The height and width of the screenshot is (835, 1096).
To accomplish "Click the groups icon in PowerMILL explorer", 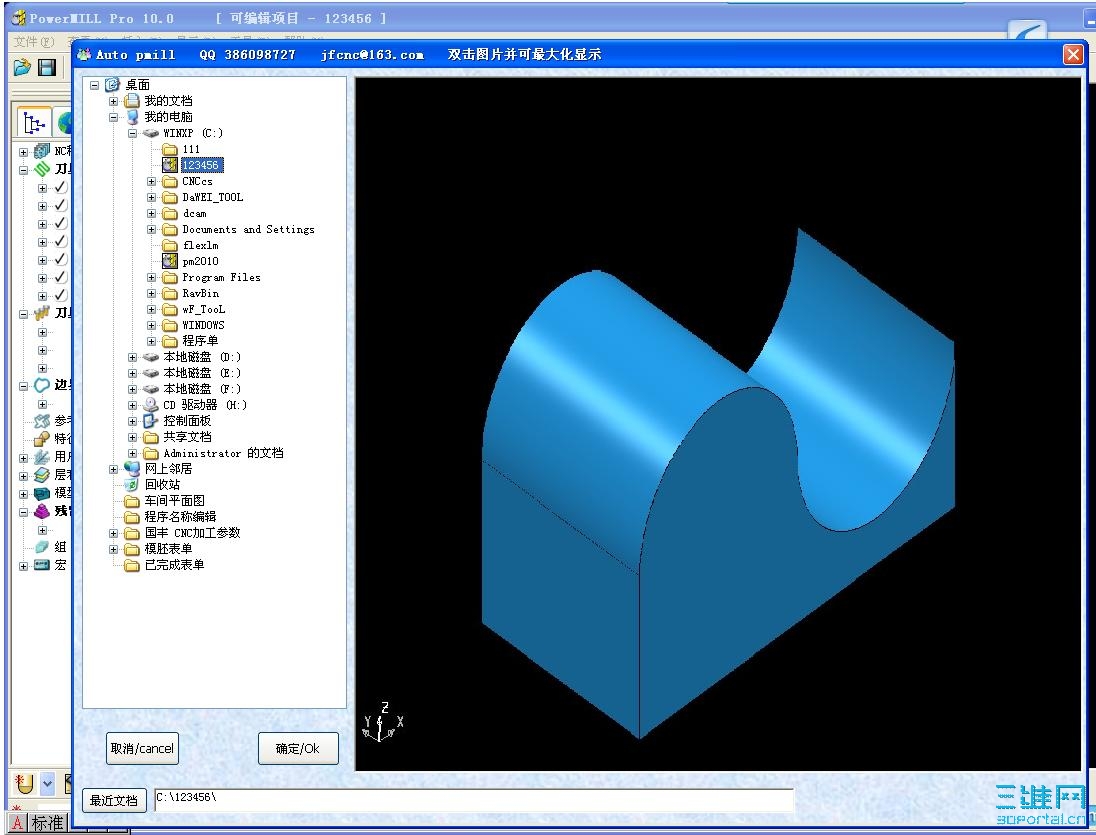I will pos(42,547).
